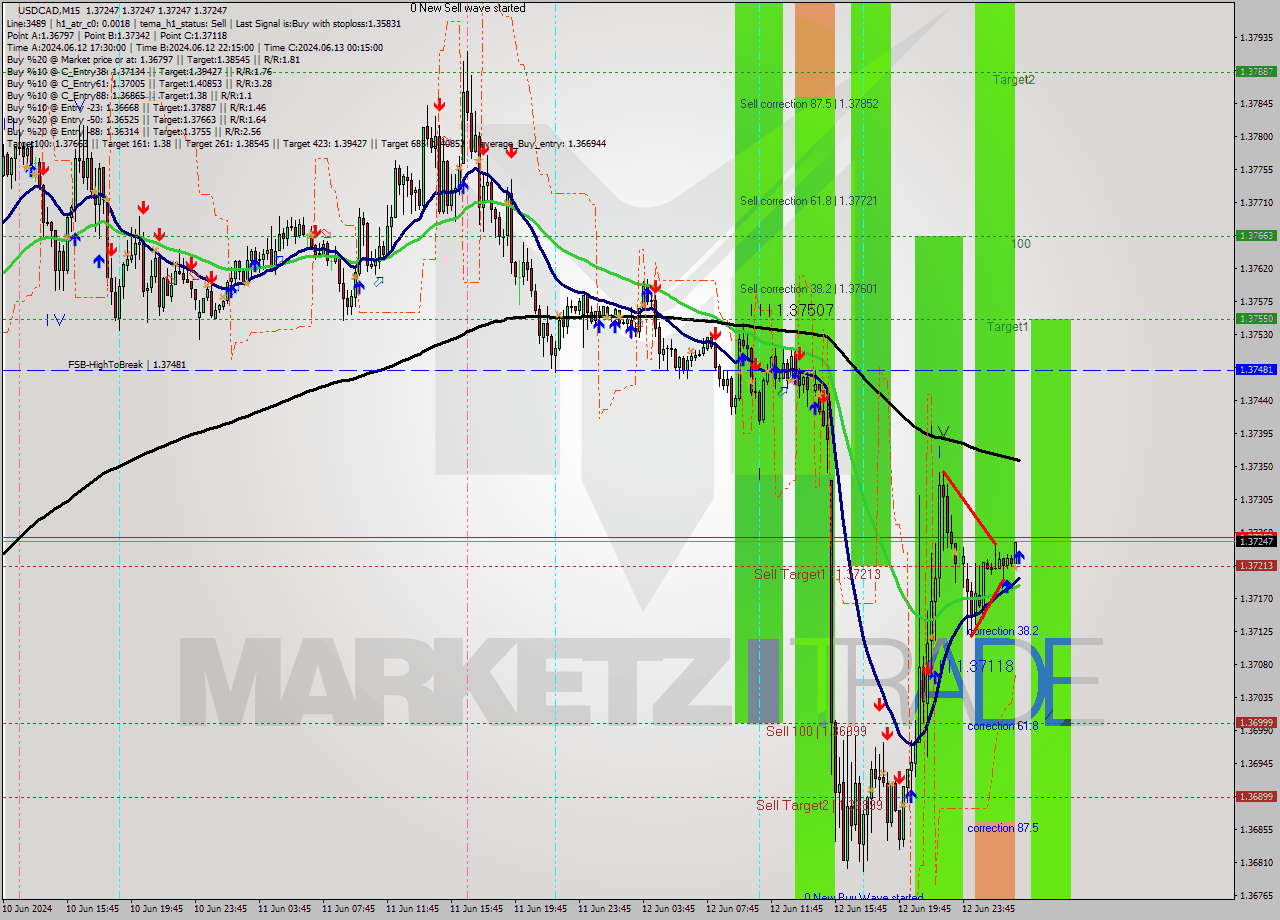
Task: Click the '12 Jun 11:45' time label
Action: [x=796, y=910]
